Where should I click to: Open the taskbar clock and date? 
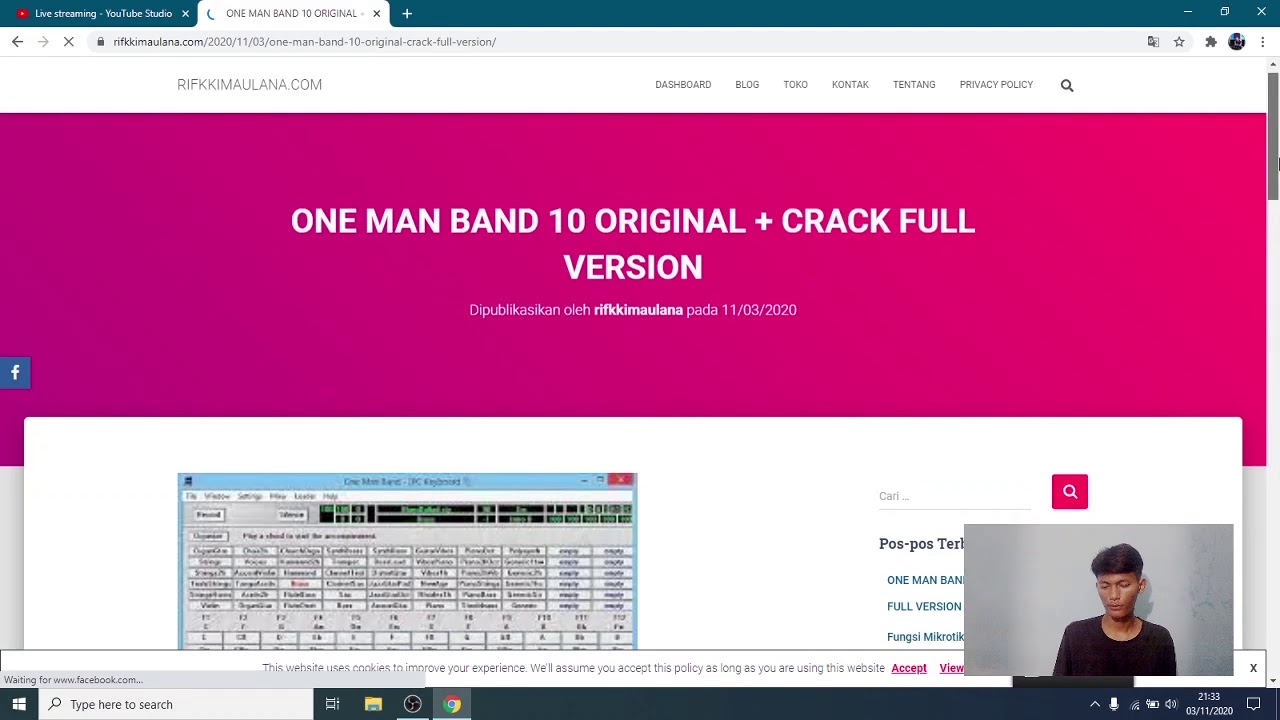pos(1209,704)
